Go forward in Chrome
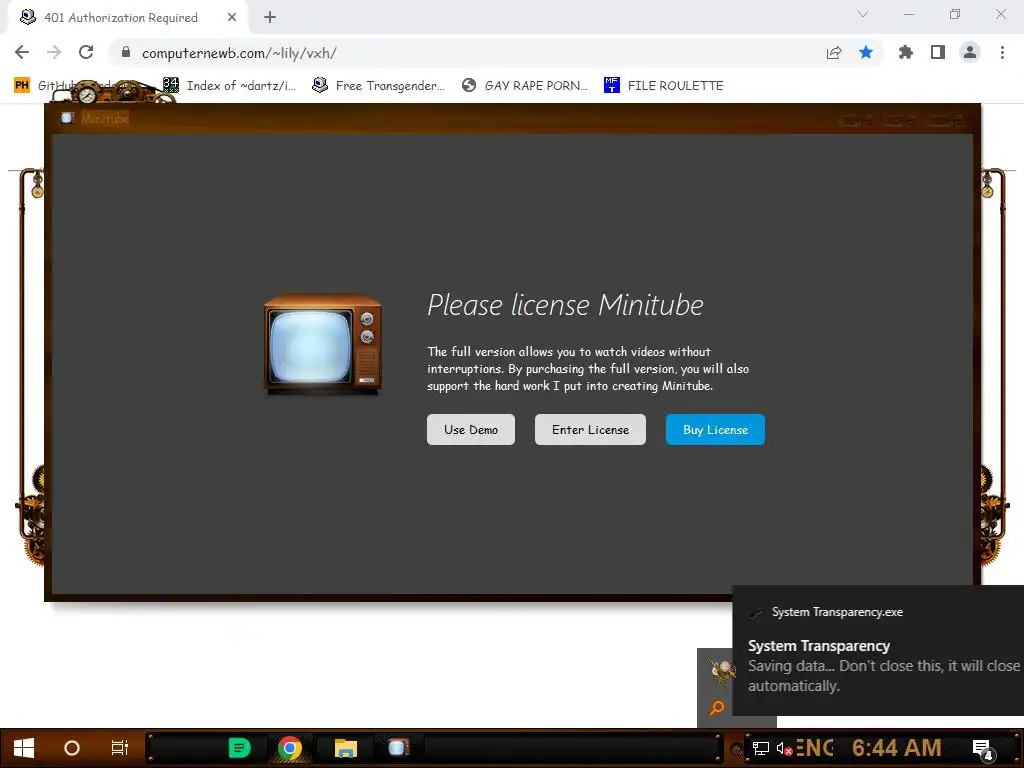This screenshot has height=768, width=1024. (x=54, y=52)
